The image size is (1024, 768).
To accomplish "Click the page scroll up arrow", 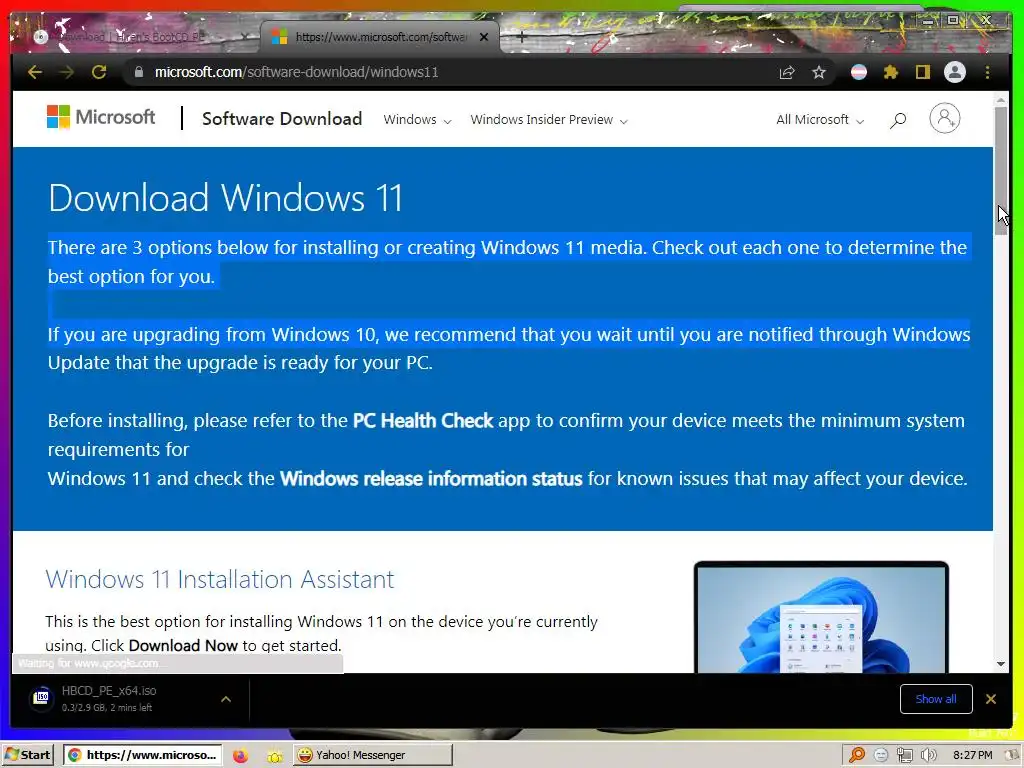I will click(1000, 100).
